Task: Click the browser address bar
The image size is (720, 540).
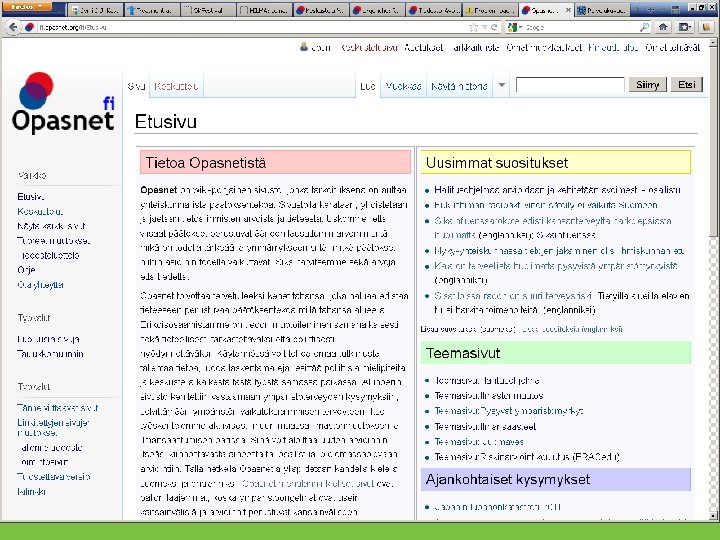Action: tap(253, 28)
